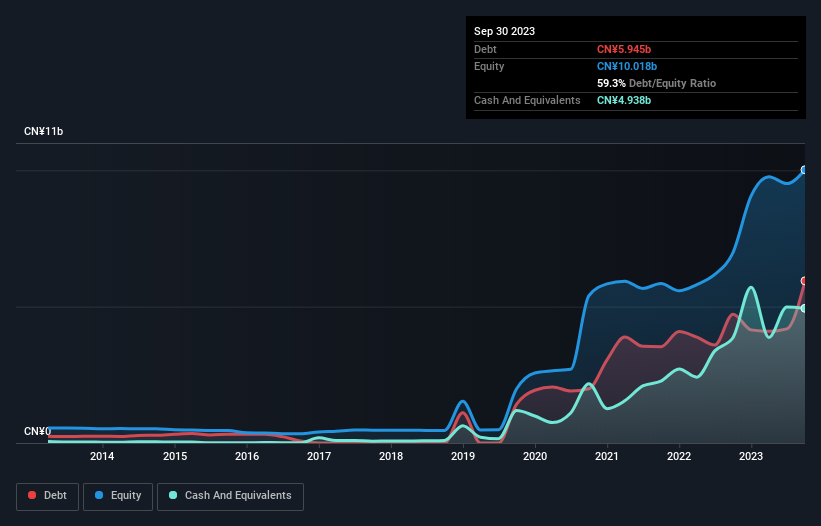Click Cash And Equivalents label in tooltip

[527, 100]
